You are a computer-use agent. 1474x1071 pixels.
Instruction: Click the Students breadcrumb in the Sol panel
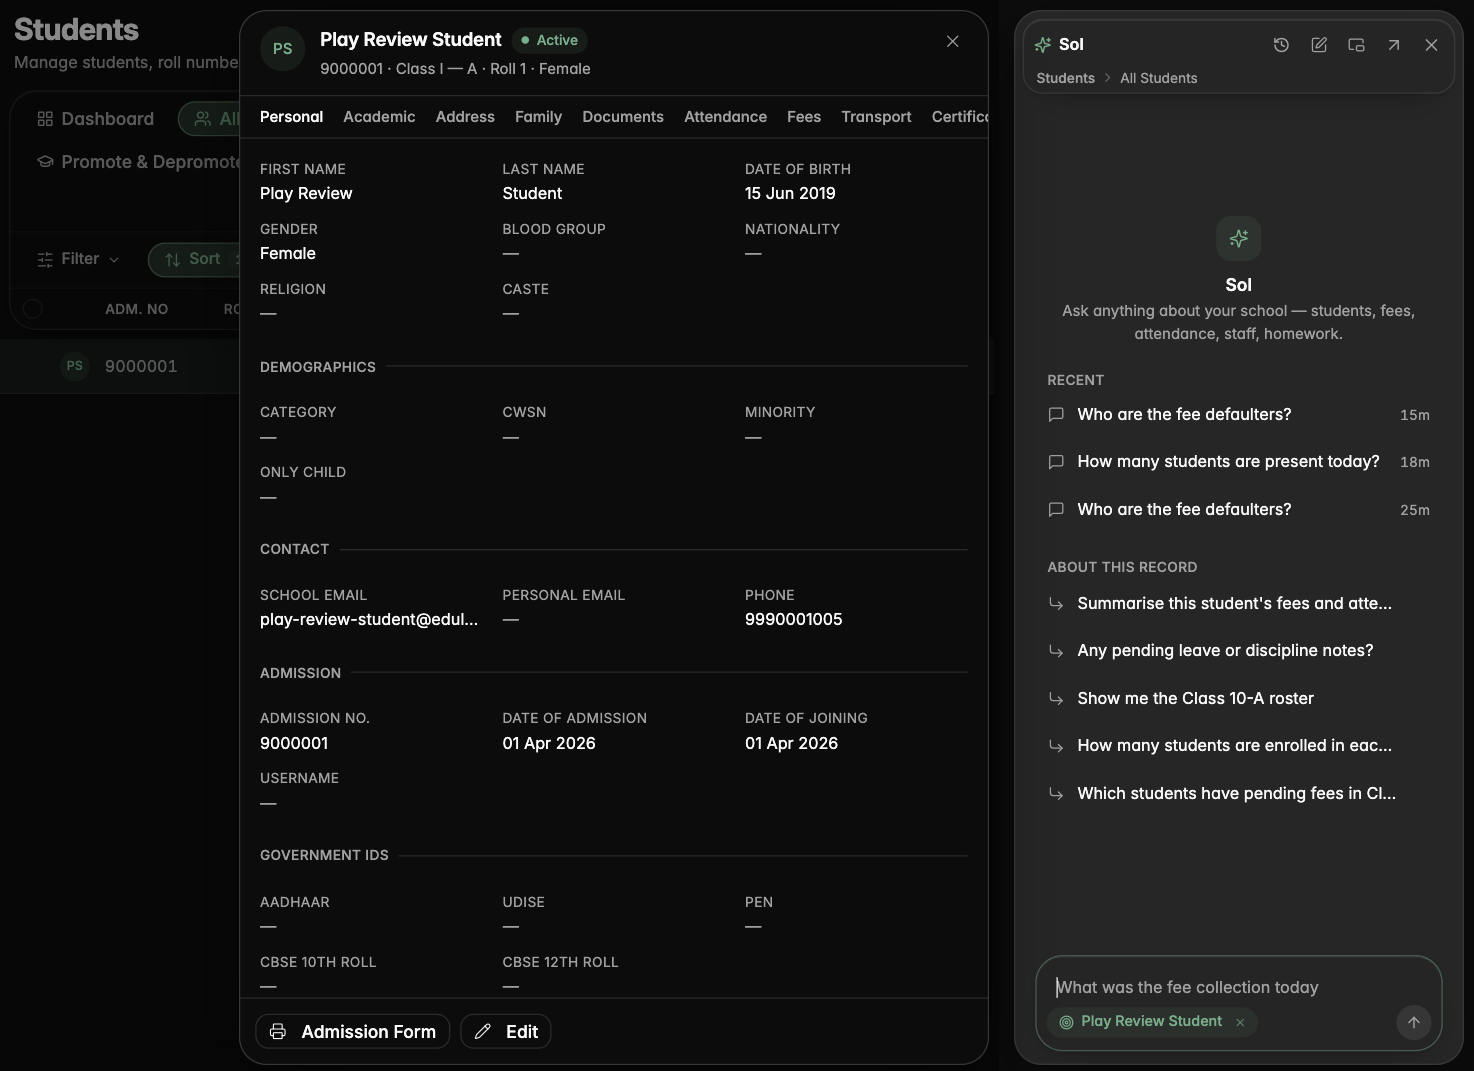1065,78
